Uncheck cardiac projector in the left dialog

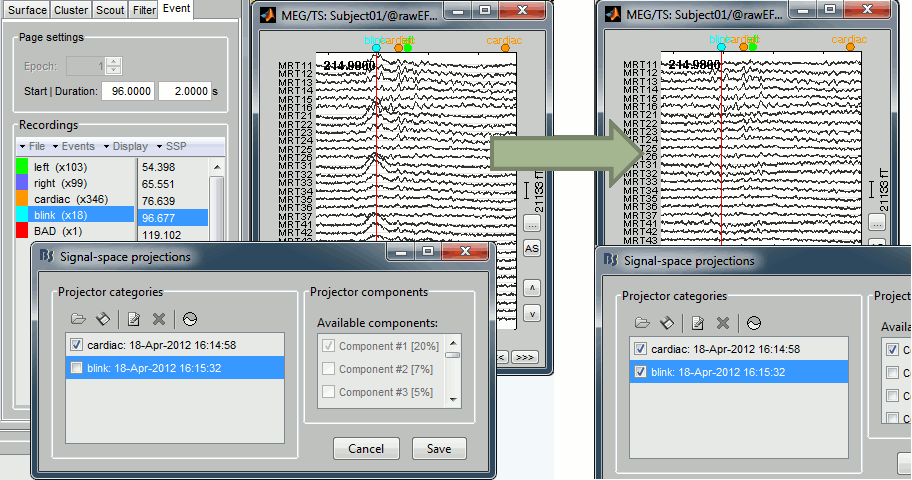74,347
